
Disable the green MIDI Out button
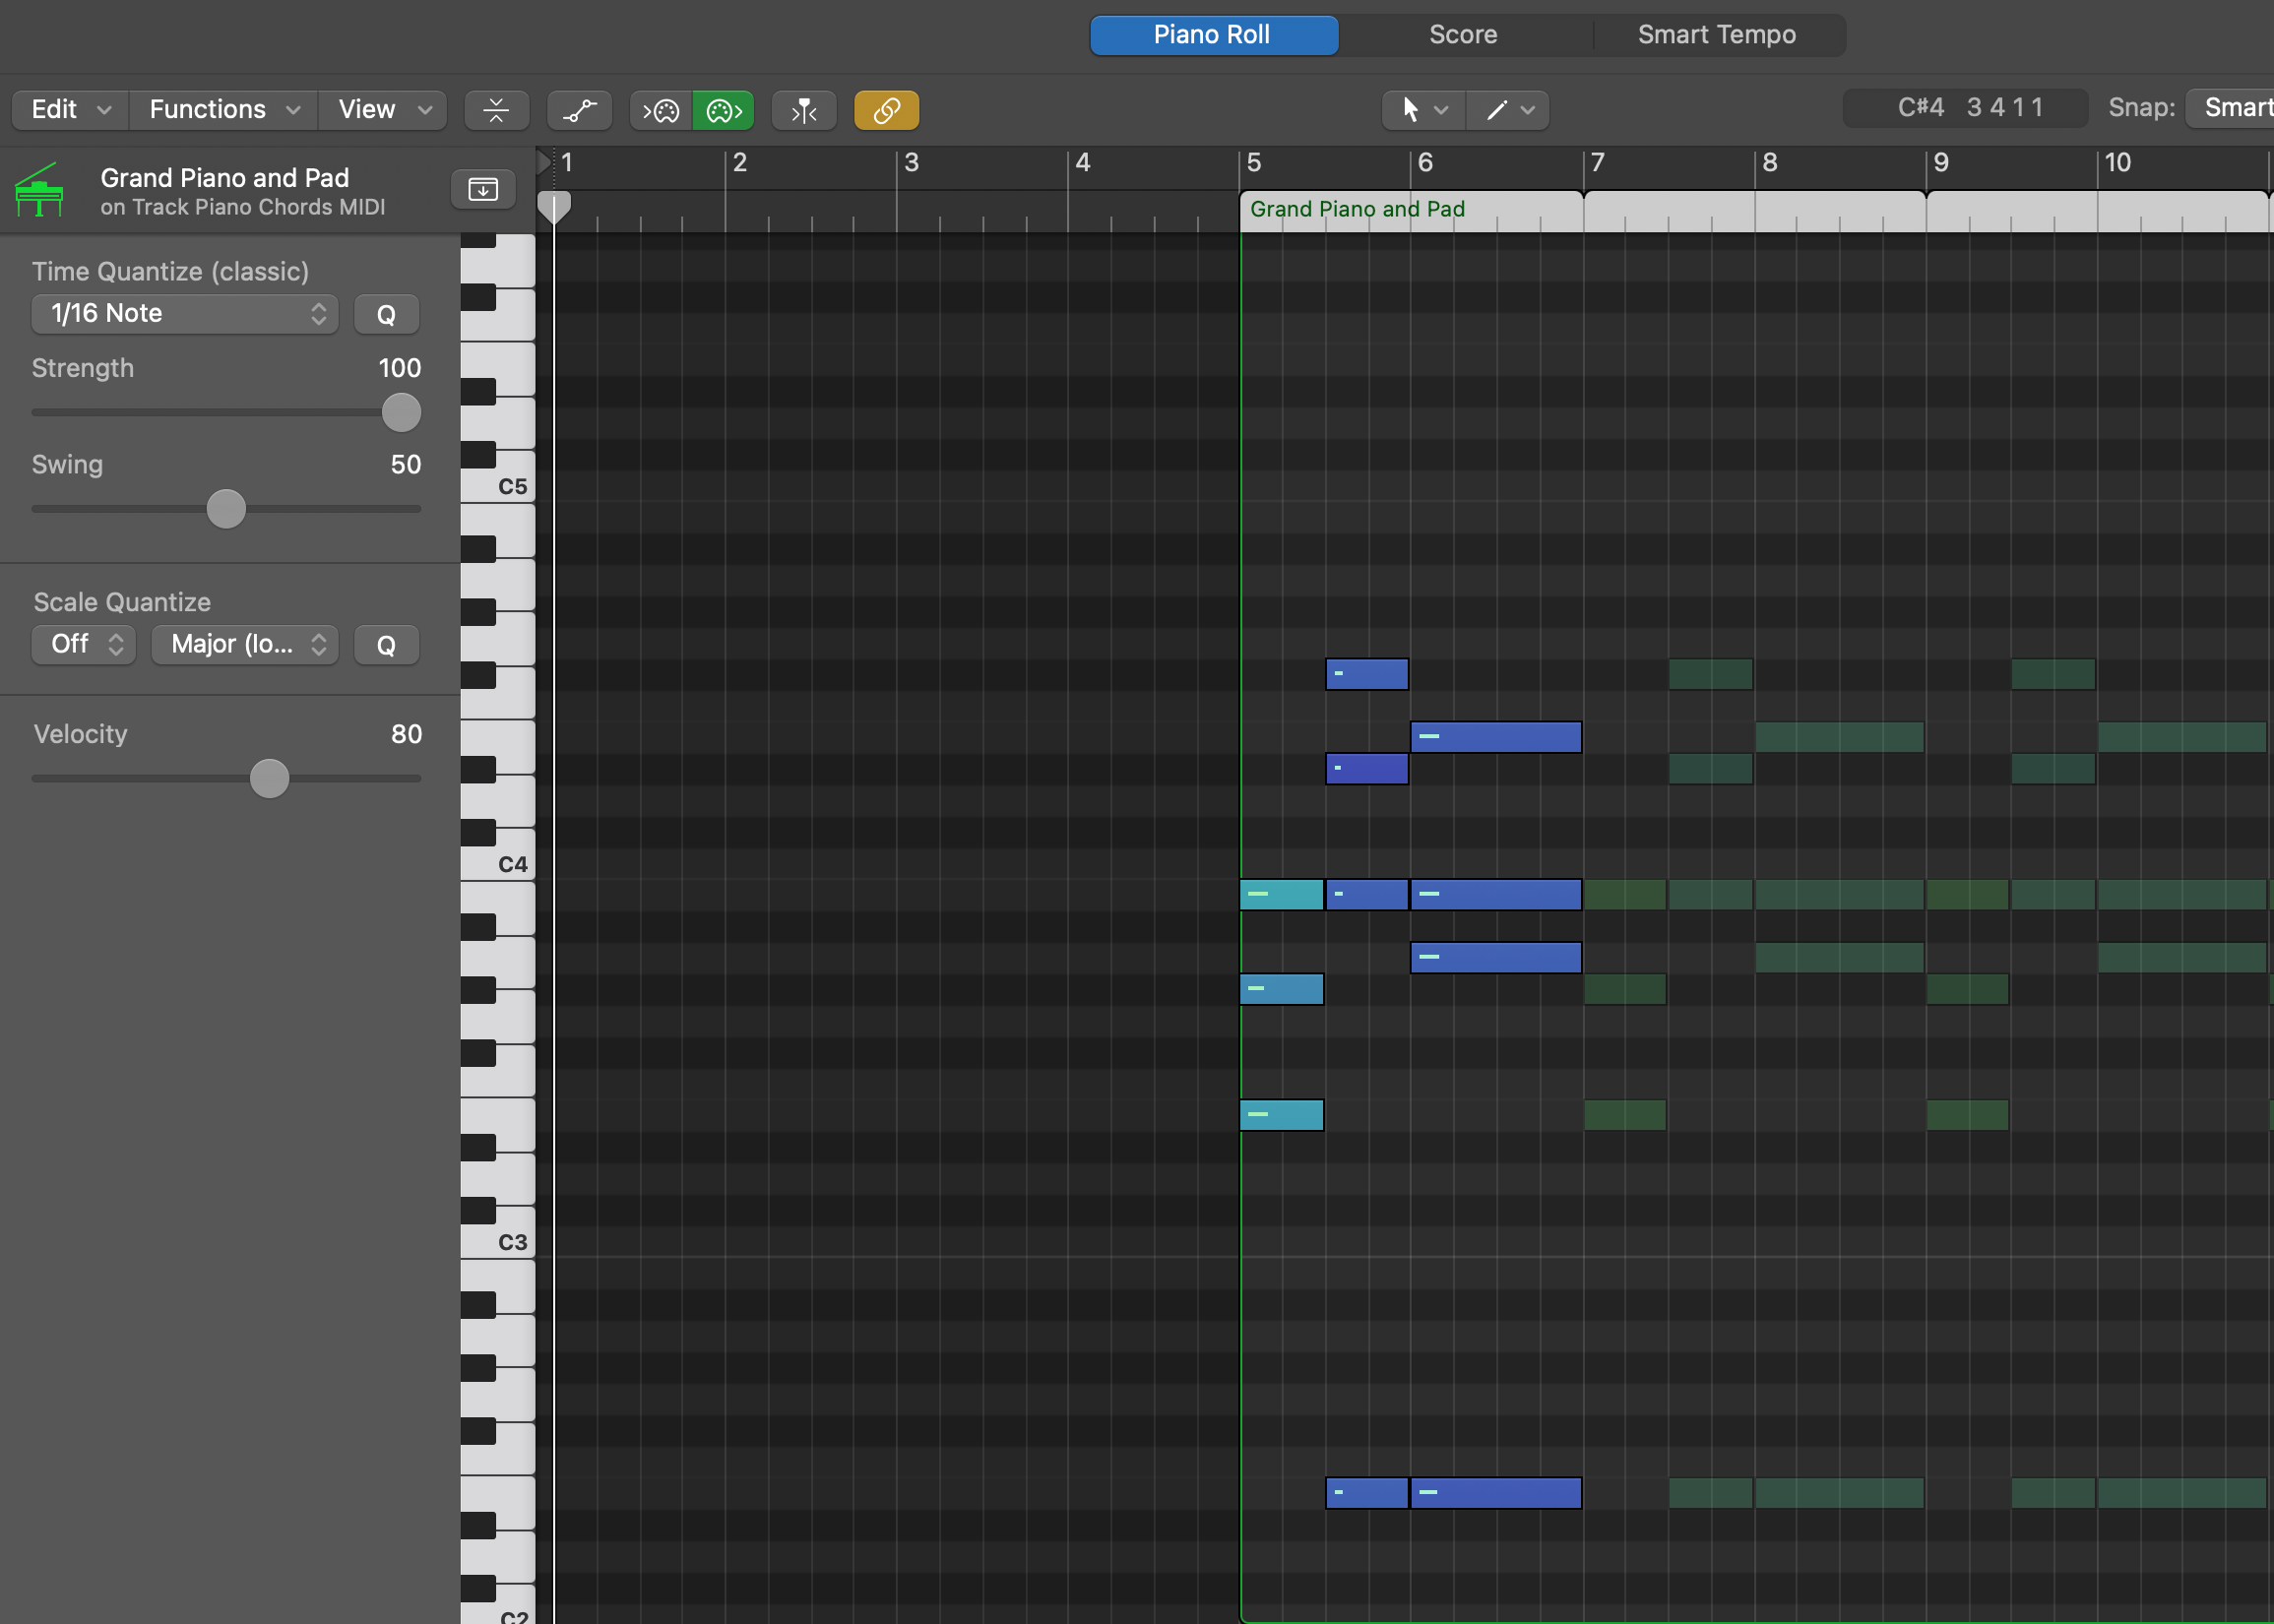pyautogui.click(x=723, y=110)
